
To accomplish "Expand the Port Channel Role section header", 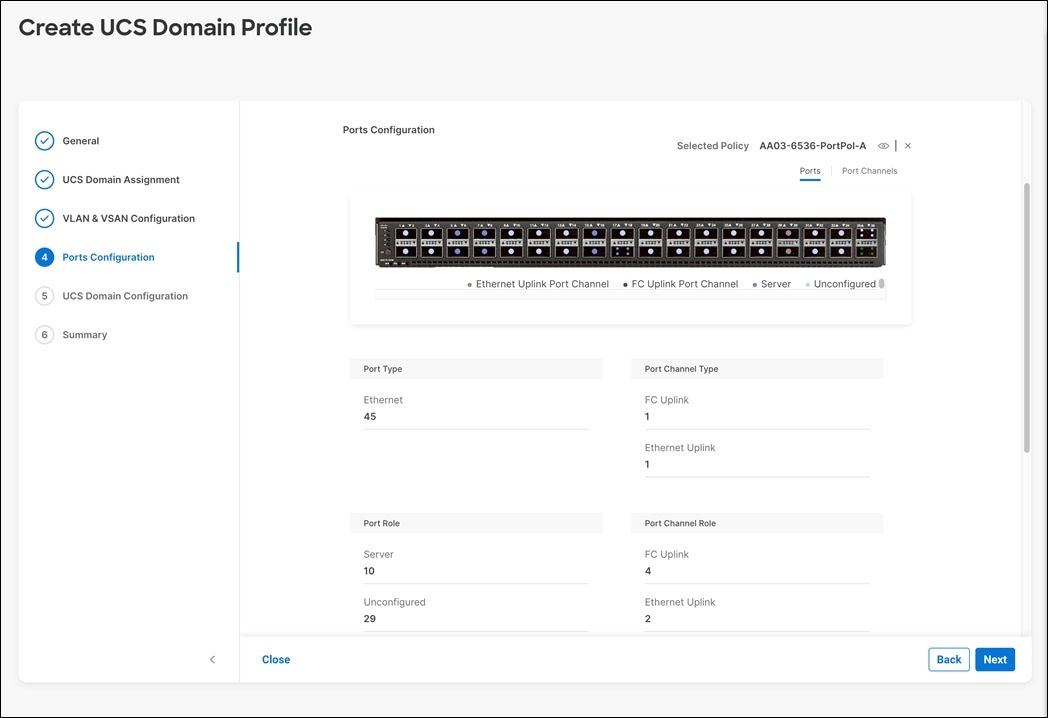I will click(x=757, y=522).
